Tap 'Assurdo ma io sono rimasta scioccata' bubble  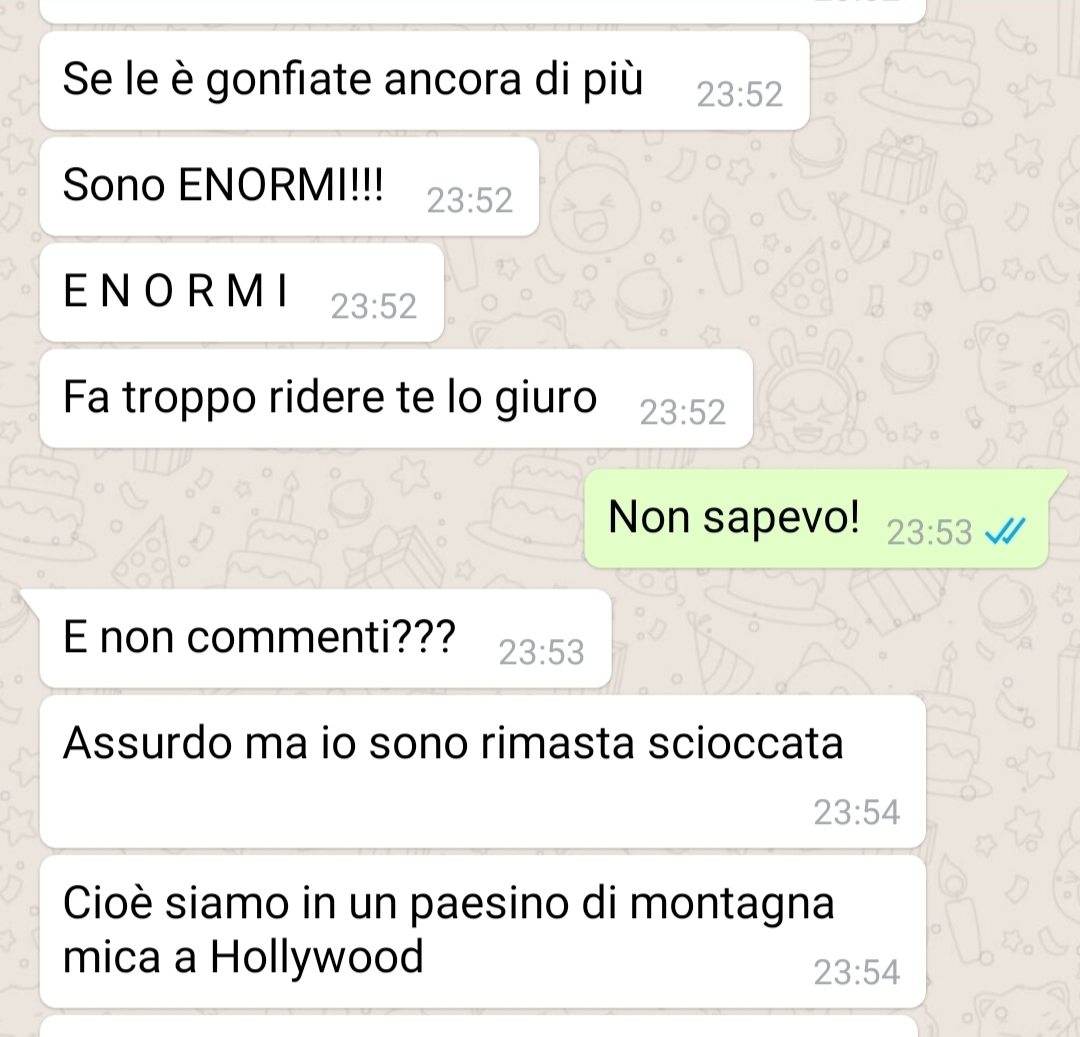click(482, 771)
